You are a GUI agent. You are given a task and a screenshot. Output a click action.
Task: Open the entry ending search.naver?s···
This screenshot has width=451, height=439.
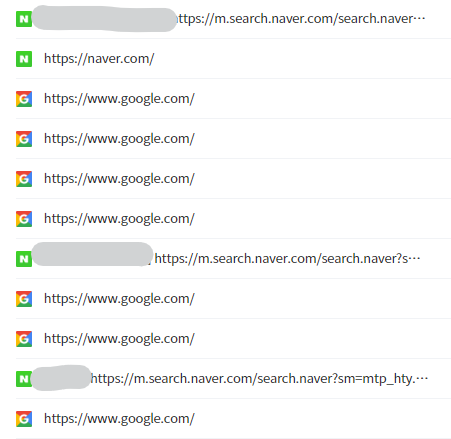tap(287, 259)
